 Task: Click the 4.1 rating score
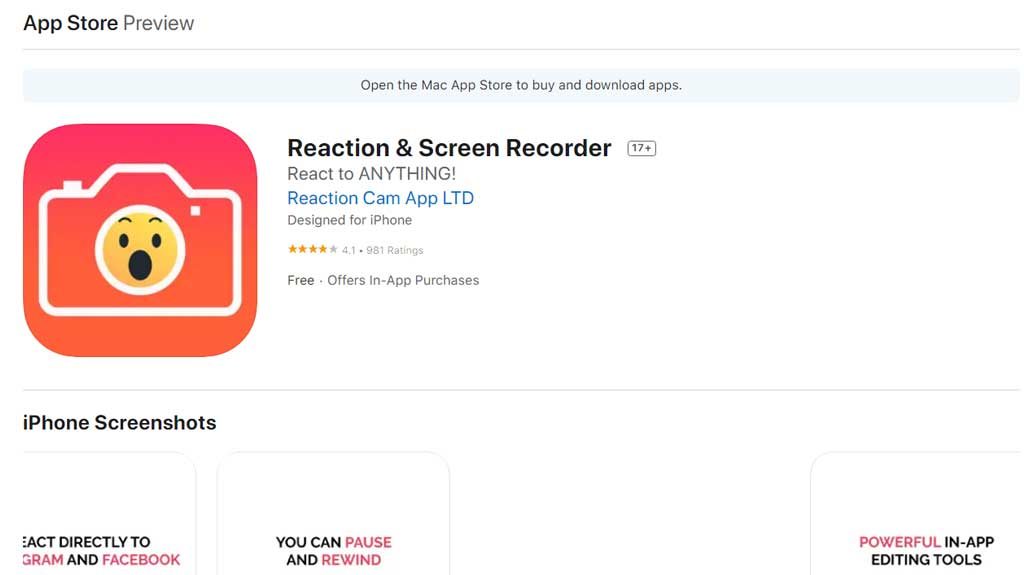click(x=348, y=250)
